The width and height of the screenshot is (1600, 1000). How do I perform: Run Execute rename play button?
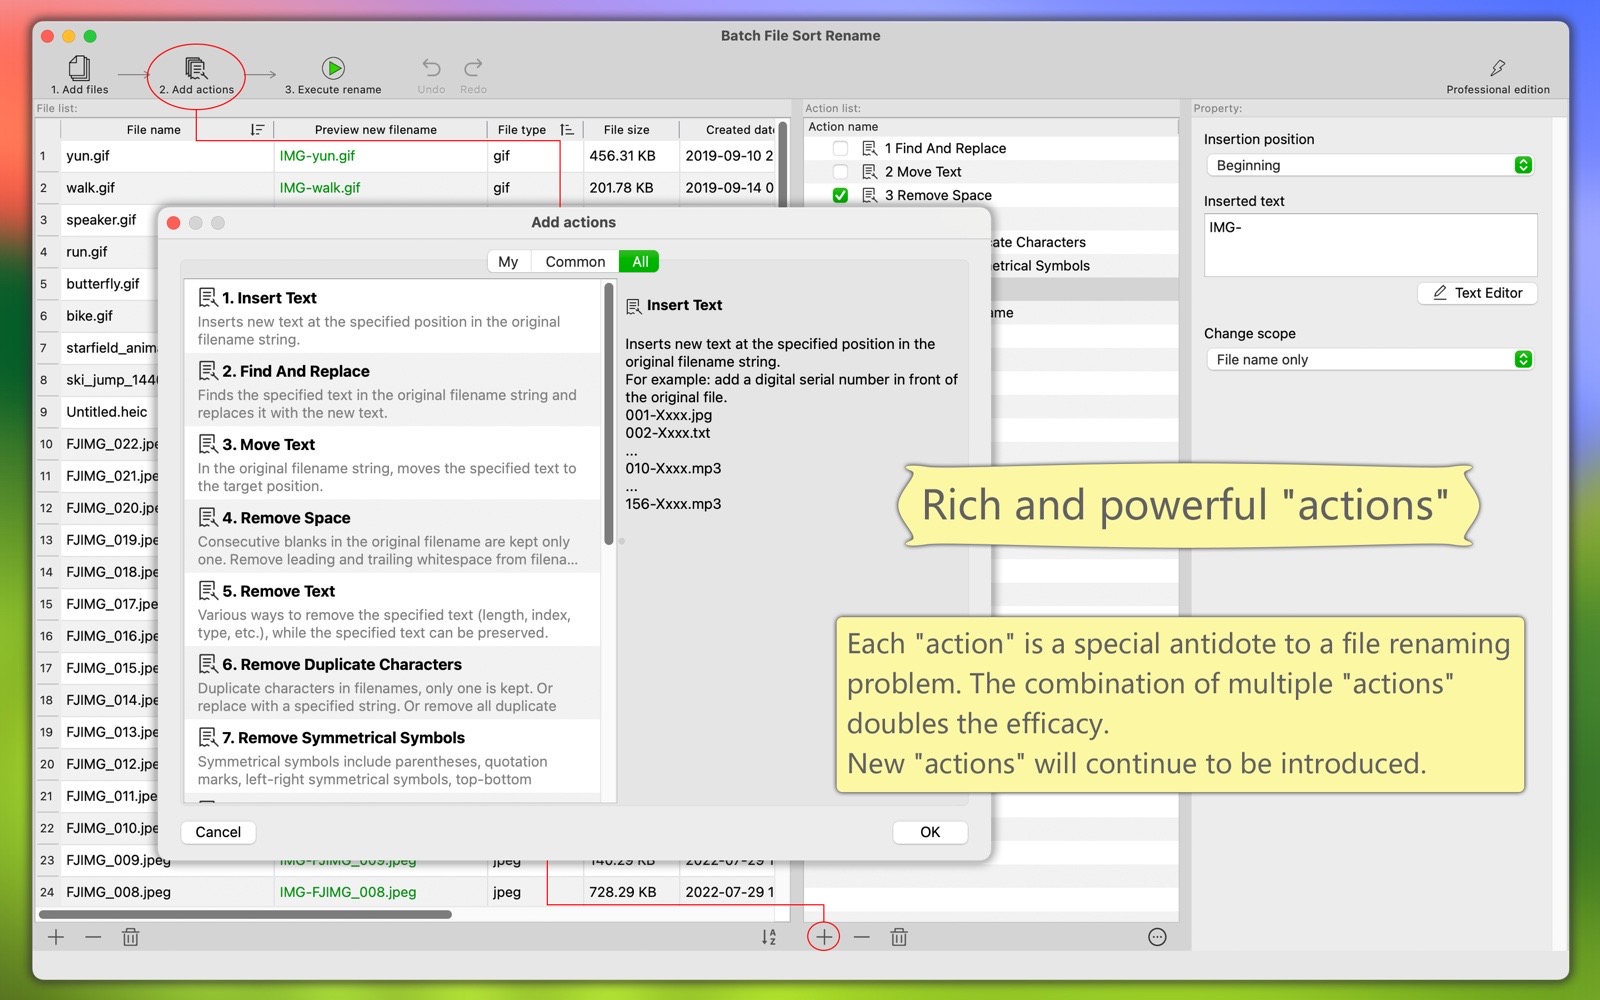(x=333, y=68)
